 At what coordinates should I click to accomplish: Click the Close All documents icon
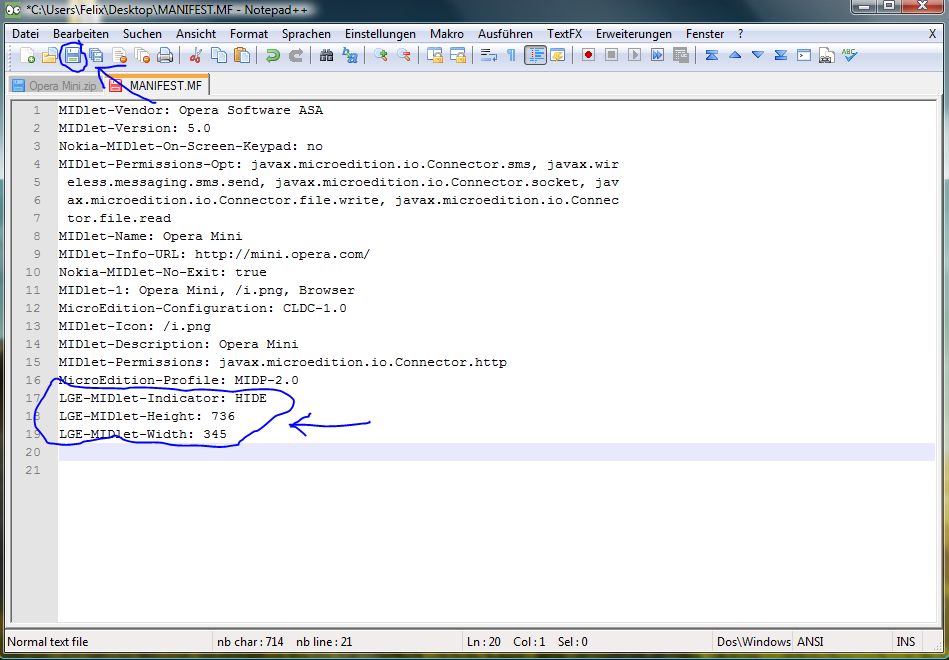point(142,56)
